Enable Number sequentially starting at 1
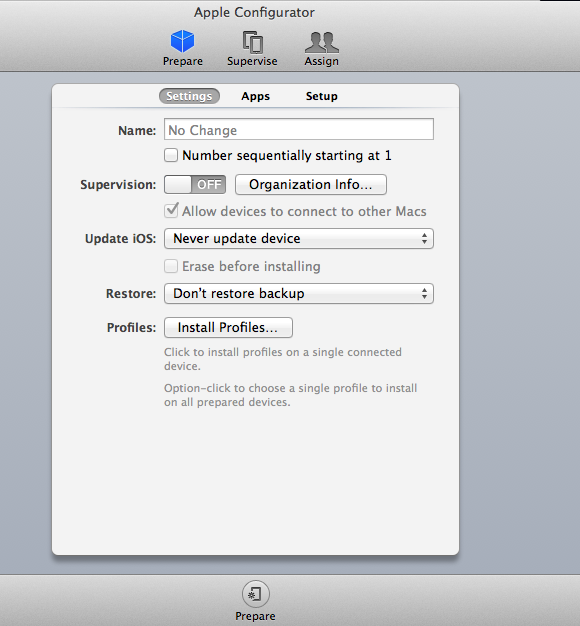 (x=171, y=155)
